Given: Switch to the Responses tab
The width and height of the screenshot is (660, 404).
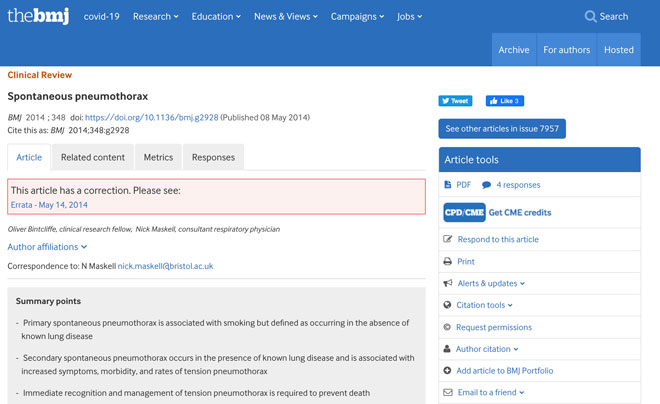Looking at the screenshot, I should 213,157.
